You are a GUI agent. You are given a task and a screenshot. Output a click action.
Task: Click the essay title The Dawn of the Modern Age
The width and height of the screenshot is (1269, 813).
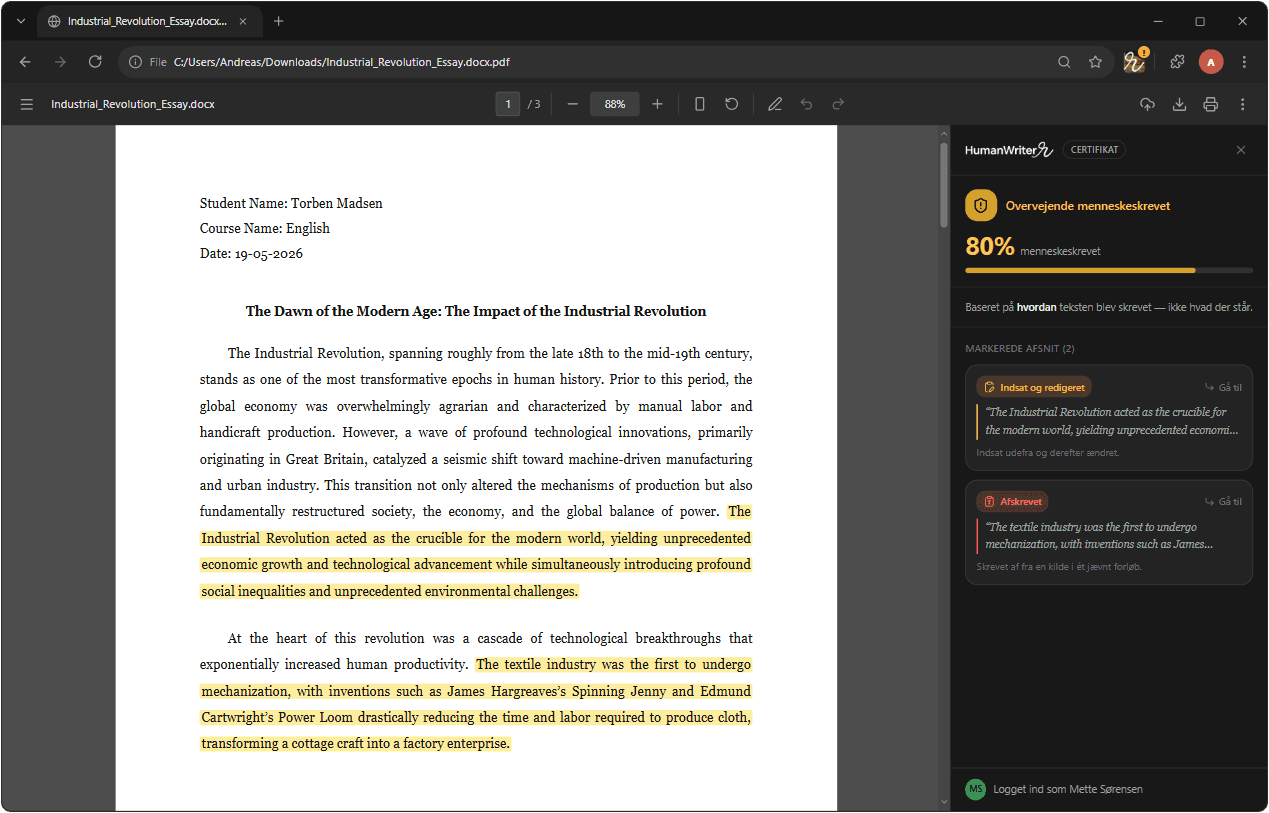[x=476, y=311]
